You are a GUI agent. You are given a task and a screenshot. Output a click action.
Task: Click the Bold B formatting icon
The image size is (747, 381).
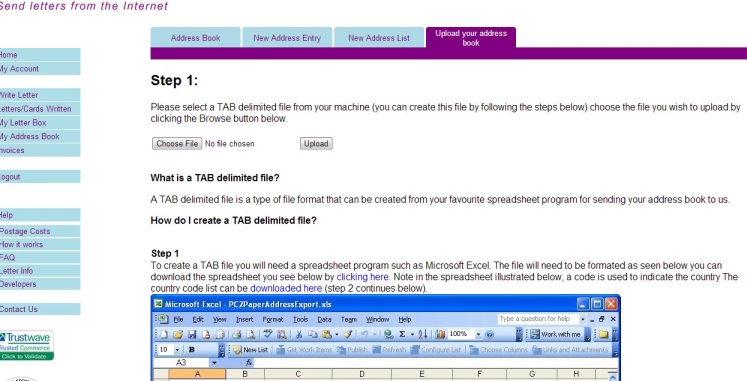coord(192,350)
